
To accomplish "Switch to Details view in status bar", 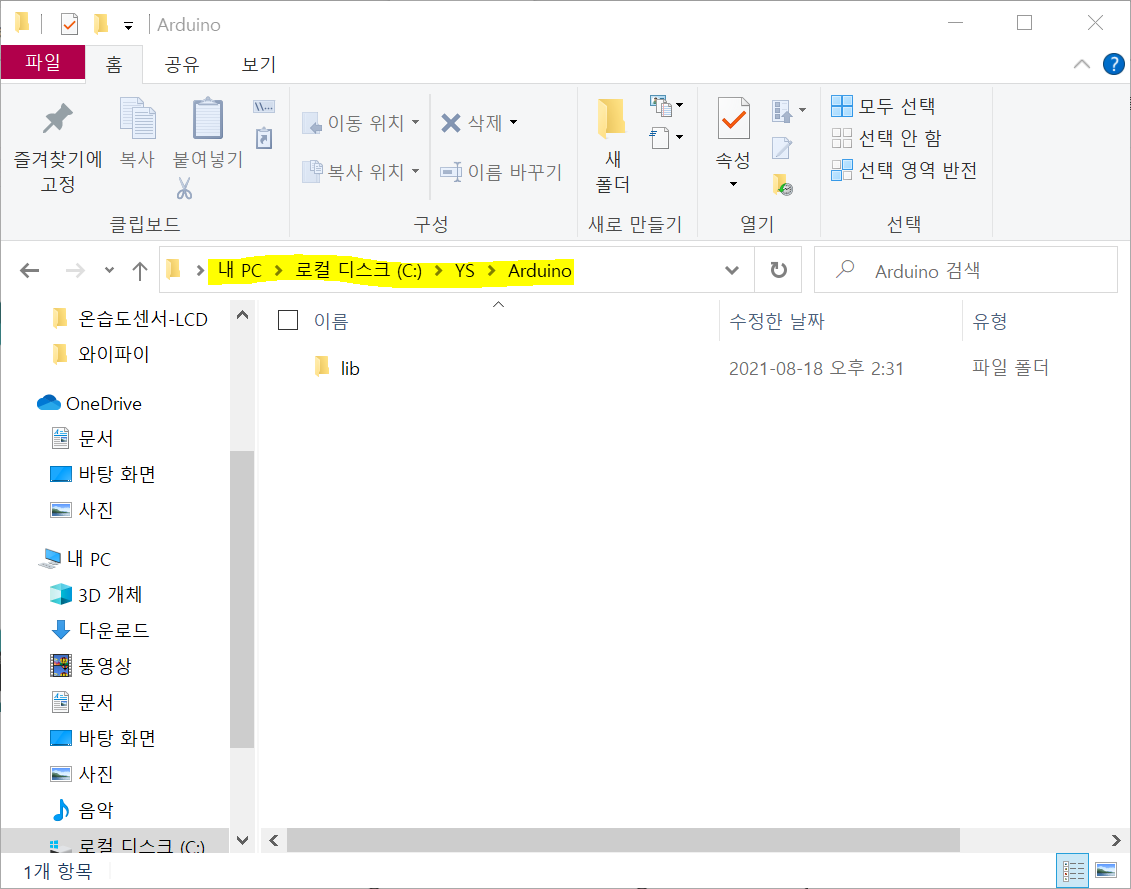I will tap(1073, 871).
